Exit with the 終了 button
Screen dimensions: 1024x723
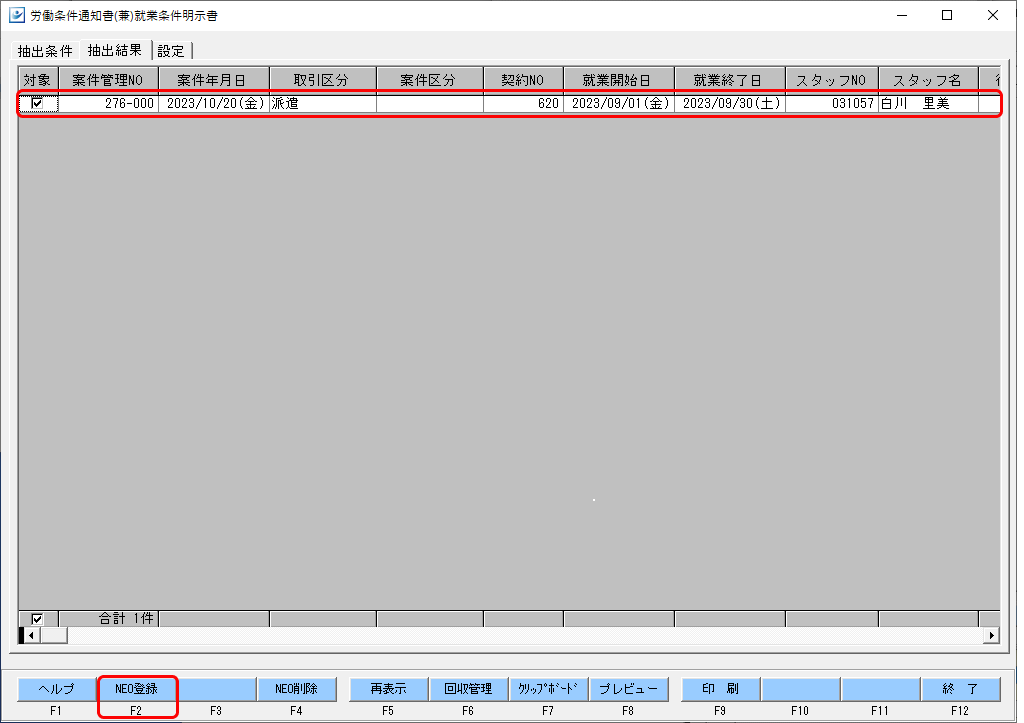click(x=961, y=689)
